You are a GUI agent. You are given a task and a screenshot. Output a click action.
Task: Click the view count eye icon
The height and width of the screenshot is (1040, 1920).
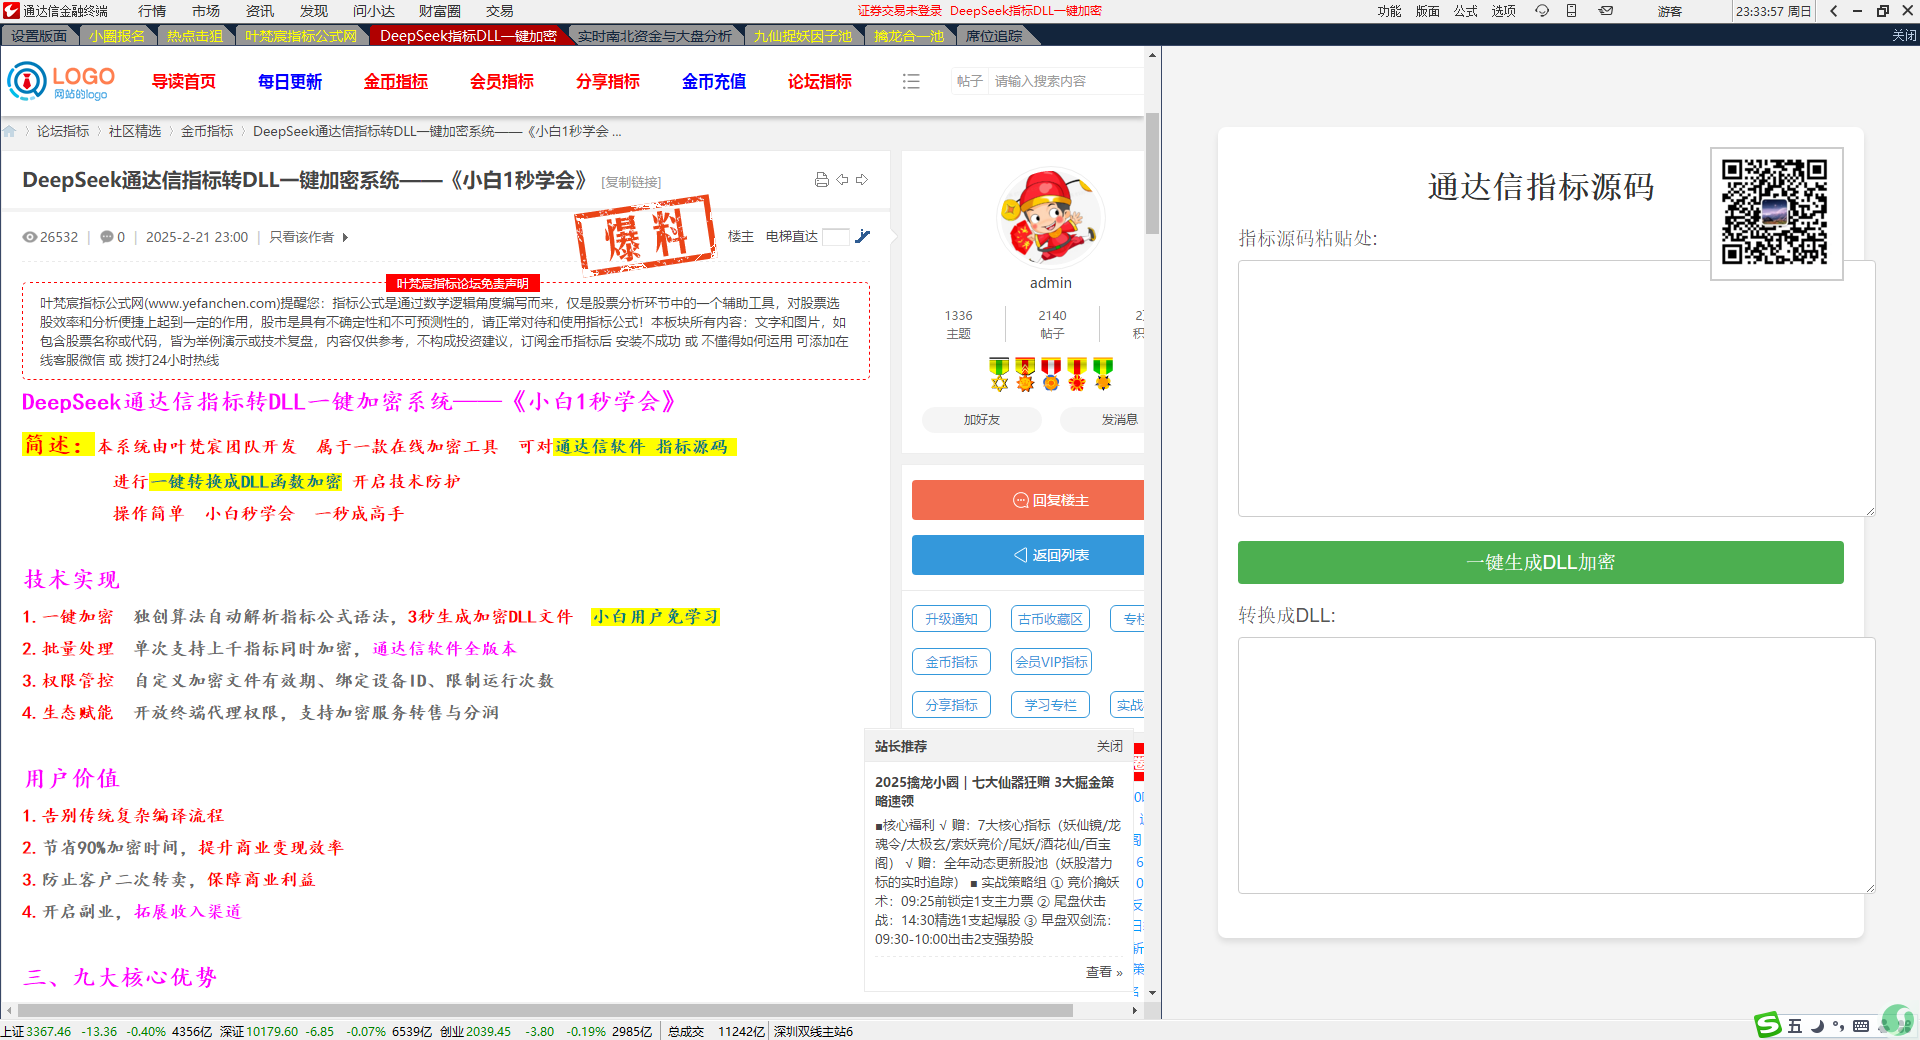(x=30, y=237)
